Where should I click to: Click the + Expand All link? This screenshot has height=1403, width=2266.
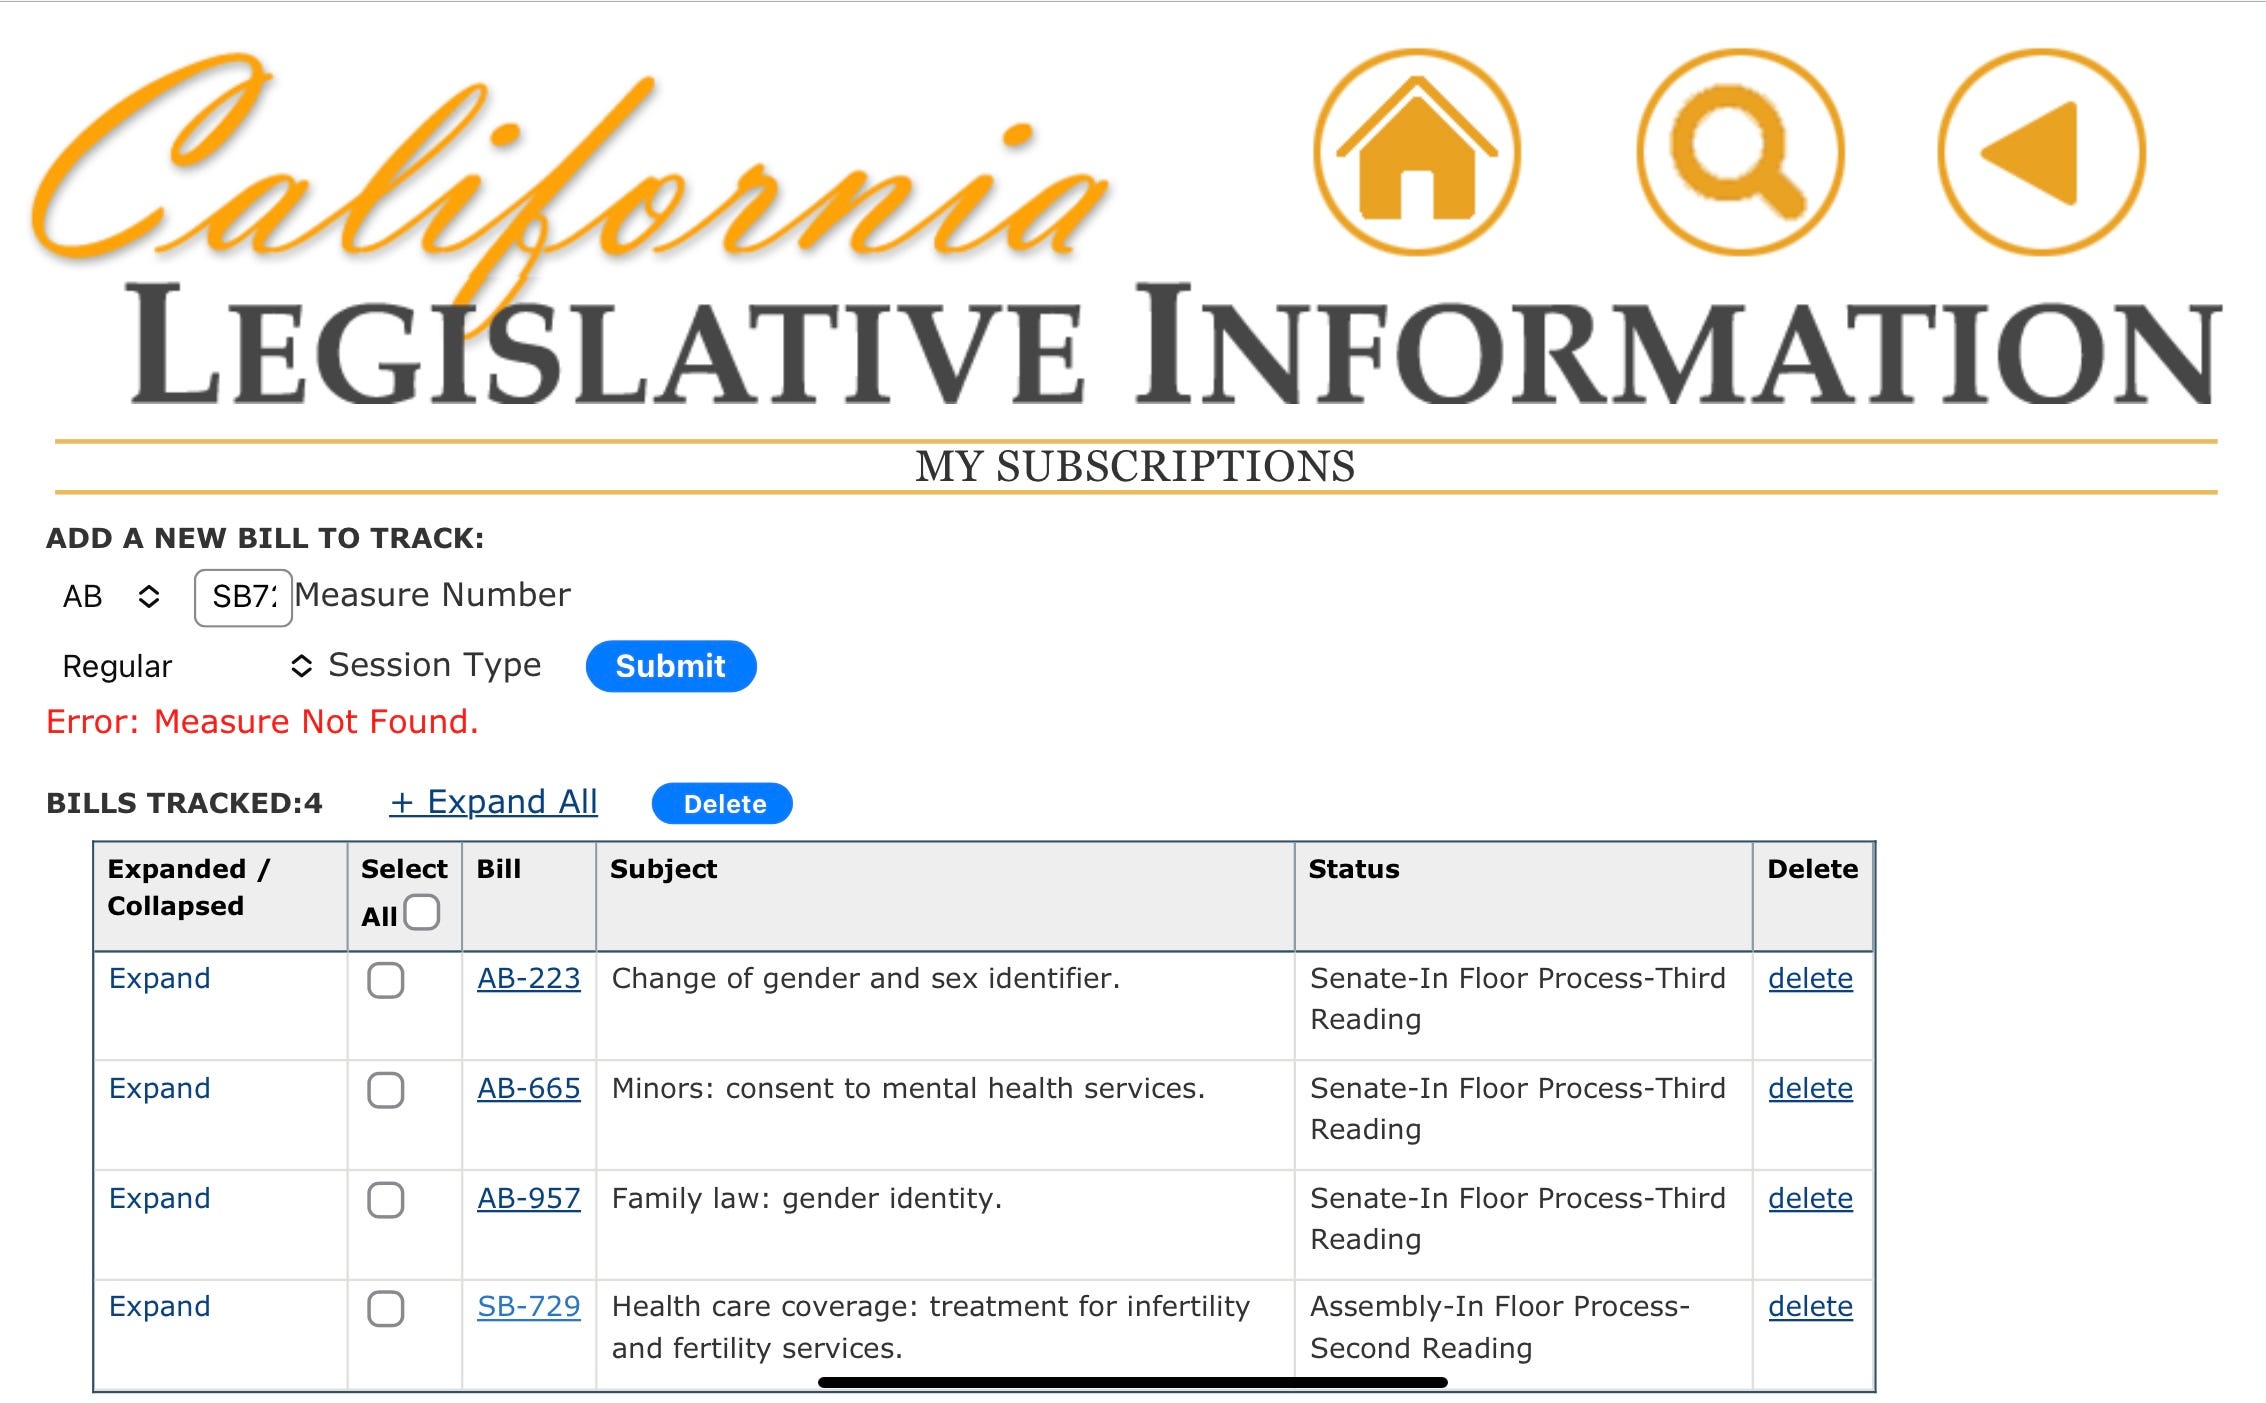coord(494,802)
